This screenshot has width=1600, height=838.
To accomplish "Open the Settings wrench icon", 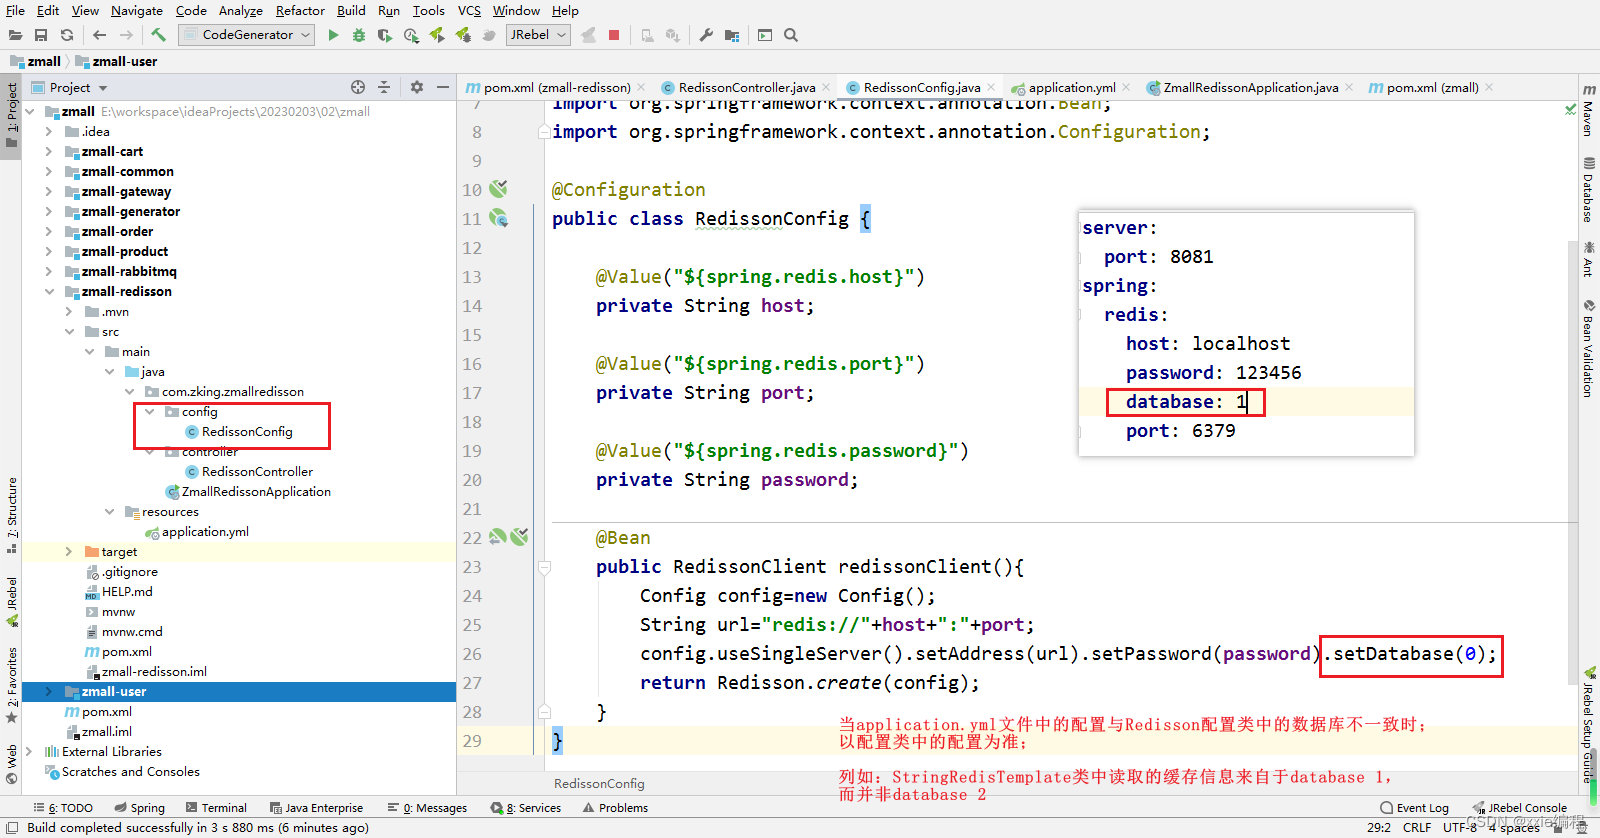I will (706, 35).
